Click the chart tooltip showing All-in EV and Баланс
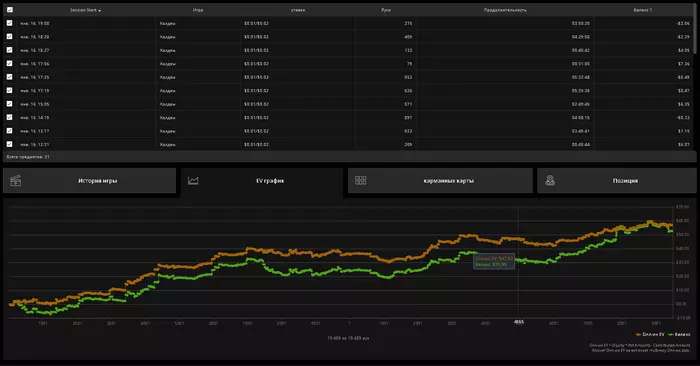Viewport: 700px width, 366px height. (494, 262)
